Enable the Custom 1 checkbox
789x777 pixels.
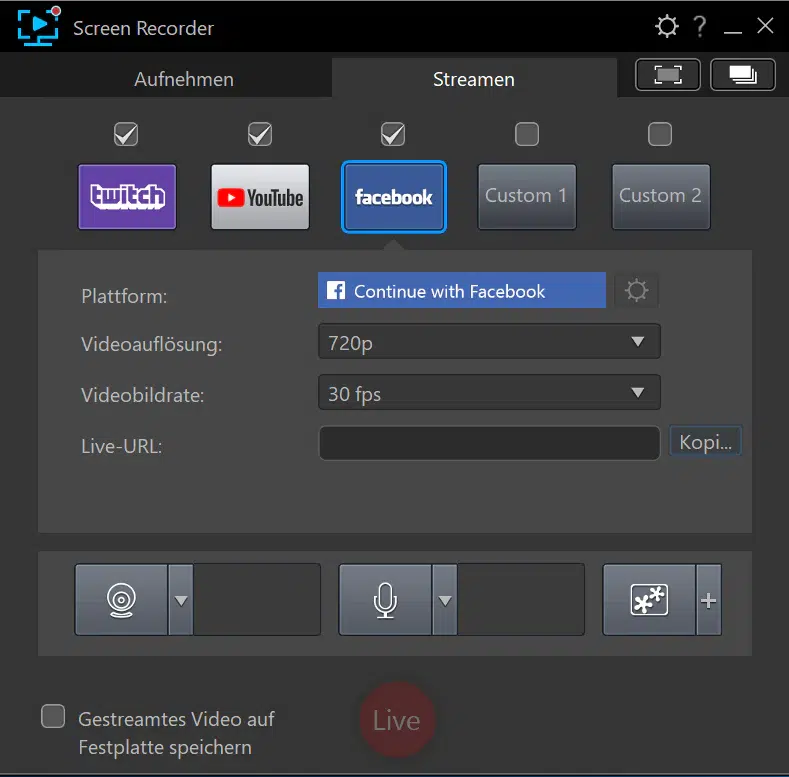click(526, 134)
